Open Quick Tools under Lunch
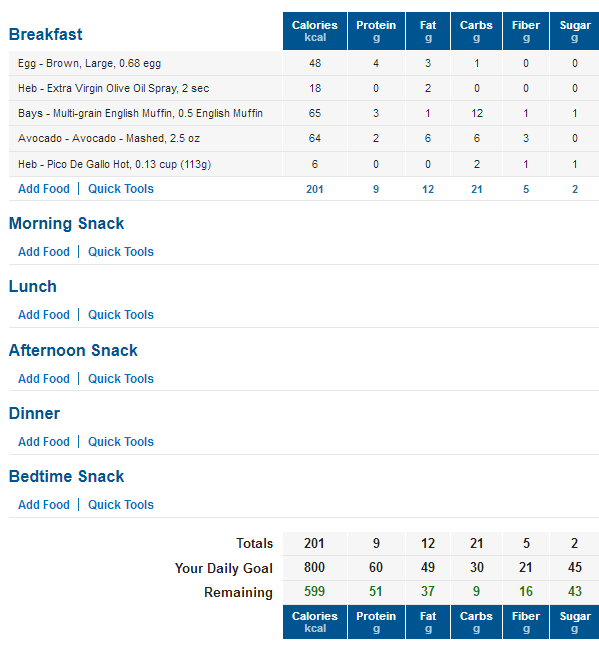Image resolution: width=599 pixels, height=652 pixels. (x=121, y=315)
